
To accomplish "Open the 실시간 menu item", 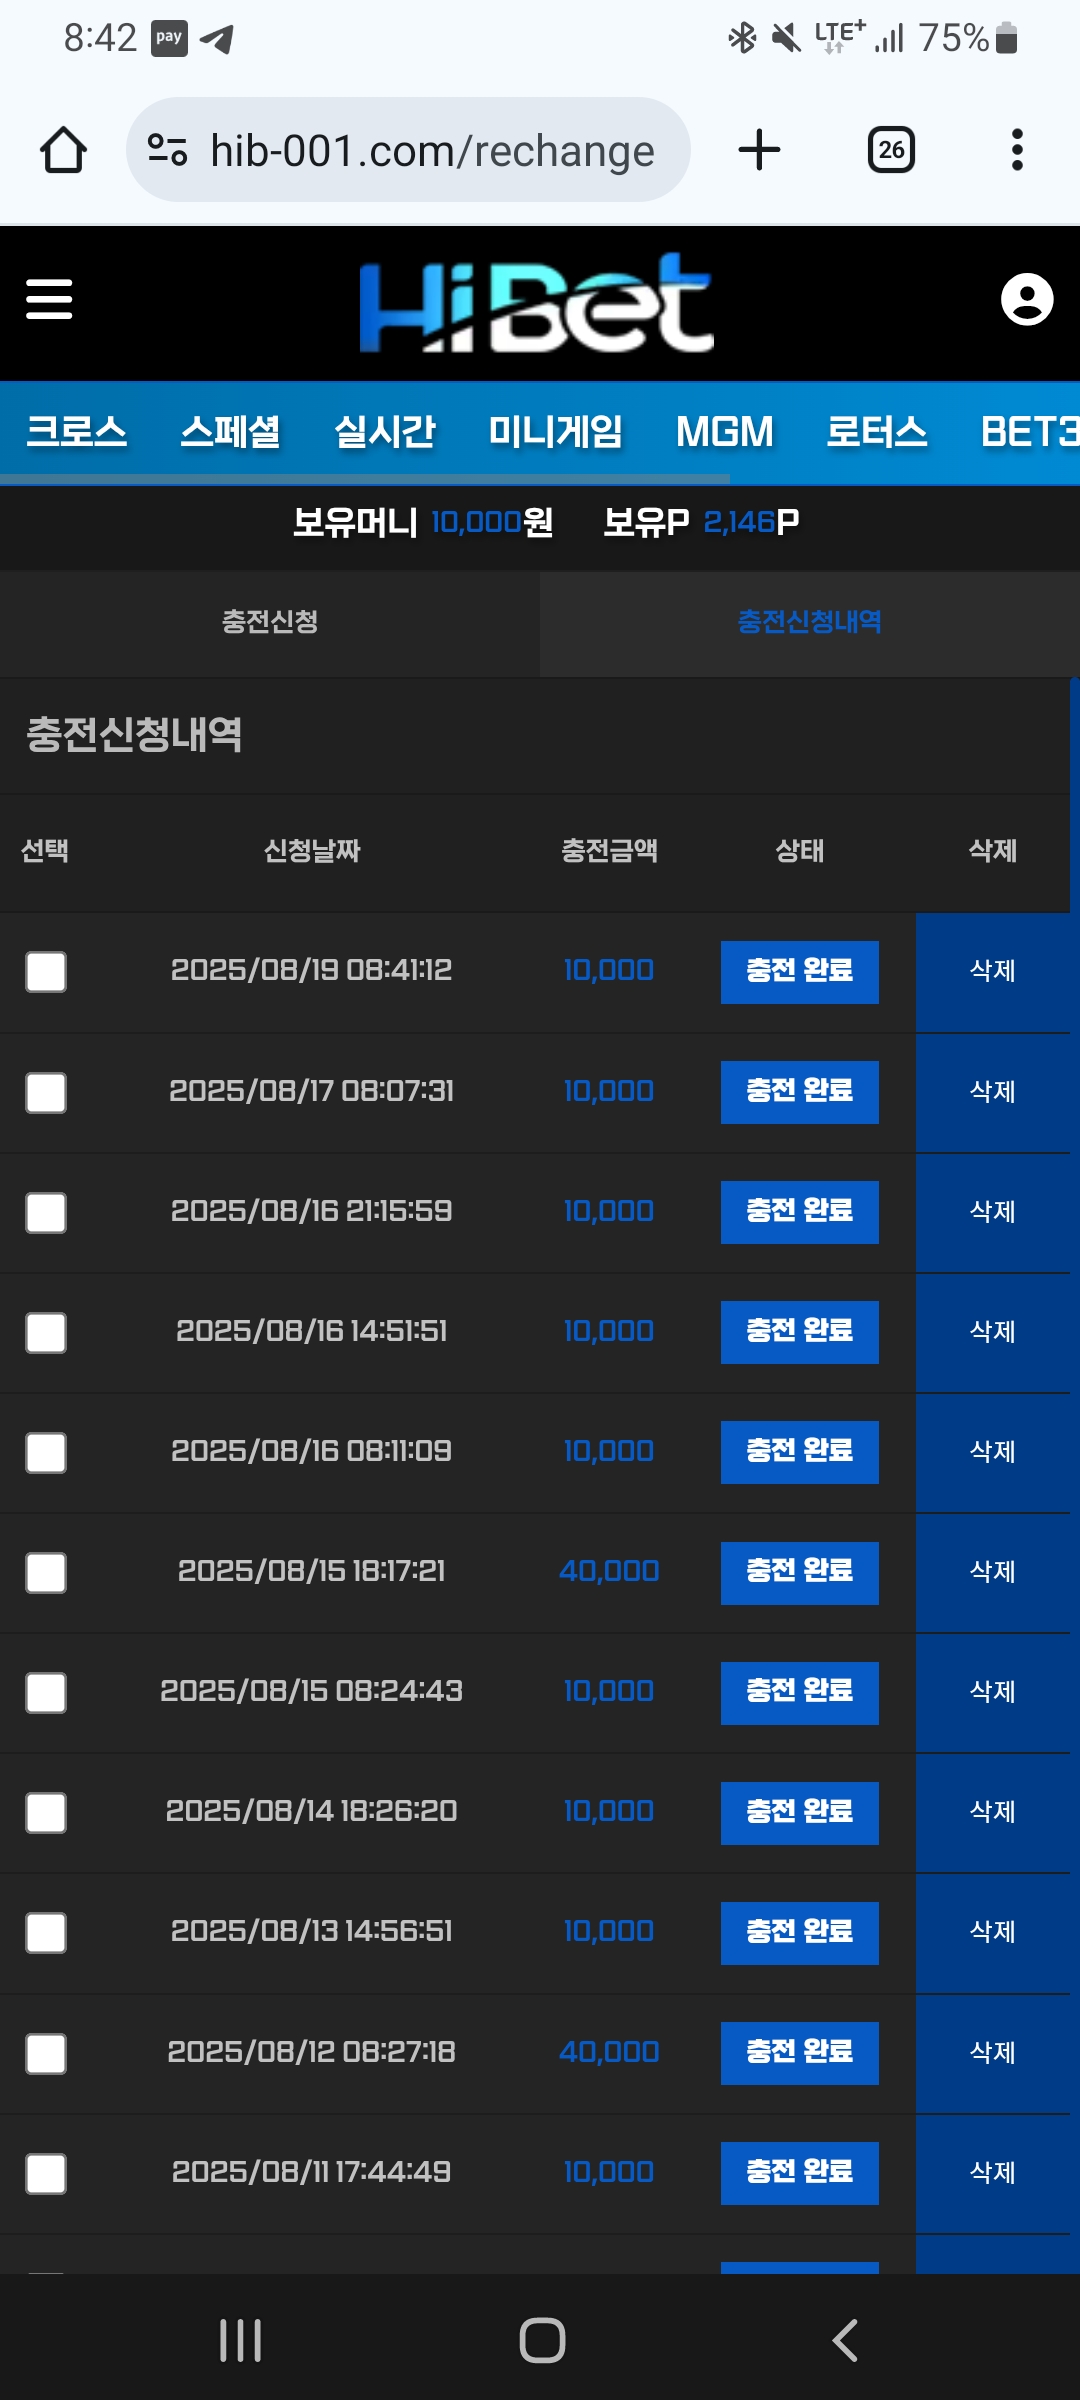I will pyautogui.click(x=385, y=432).
